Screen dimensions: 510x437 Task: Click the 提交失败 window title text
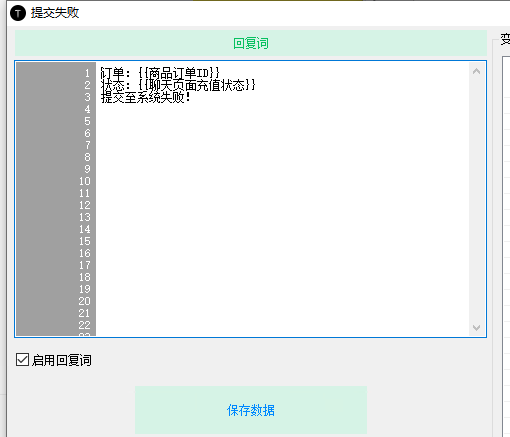[55, 13]
